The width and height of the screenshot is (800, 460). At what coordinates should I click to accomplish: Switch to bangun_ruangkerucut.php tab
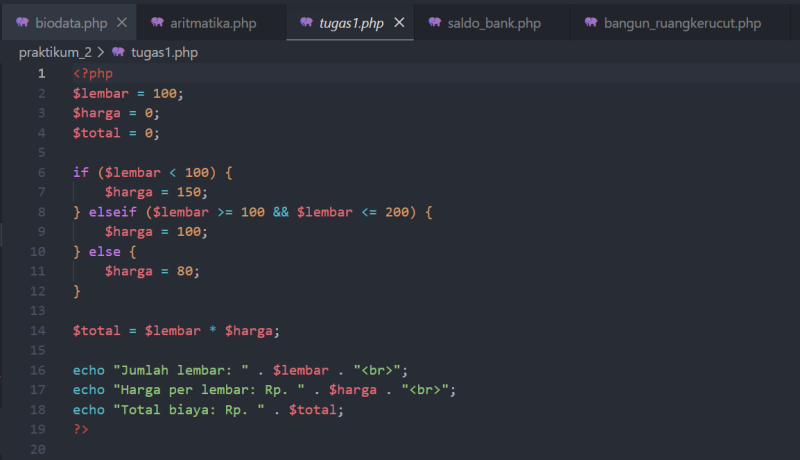point(682,23)
